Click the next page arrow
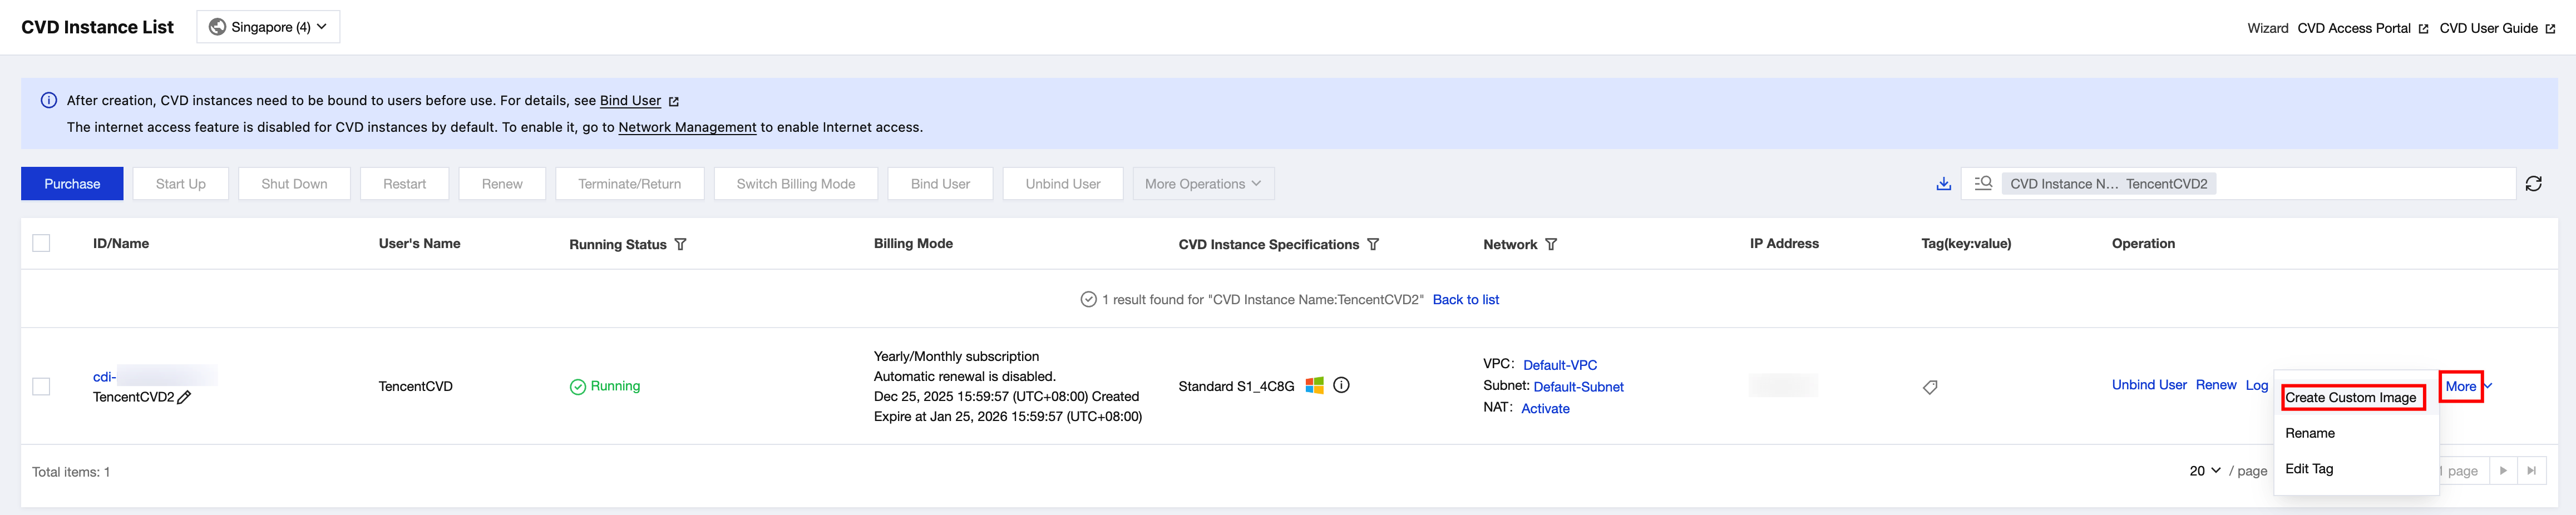 (x=2503, y=471)
